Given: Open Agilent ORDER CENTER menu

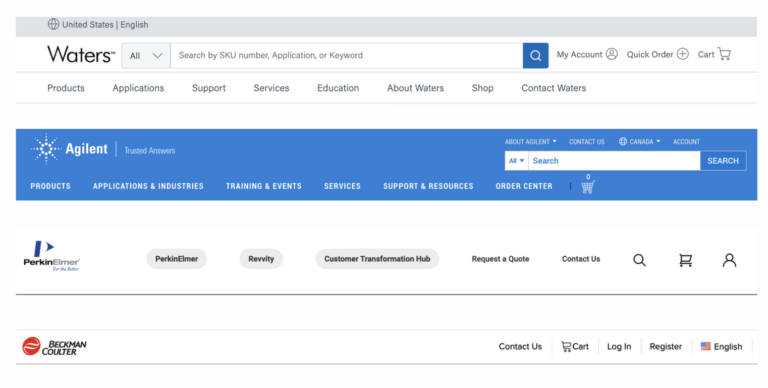Looking at the screenshot, I should 524,186.
